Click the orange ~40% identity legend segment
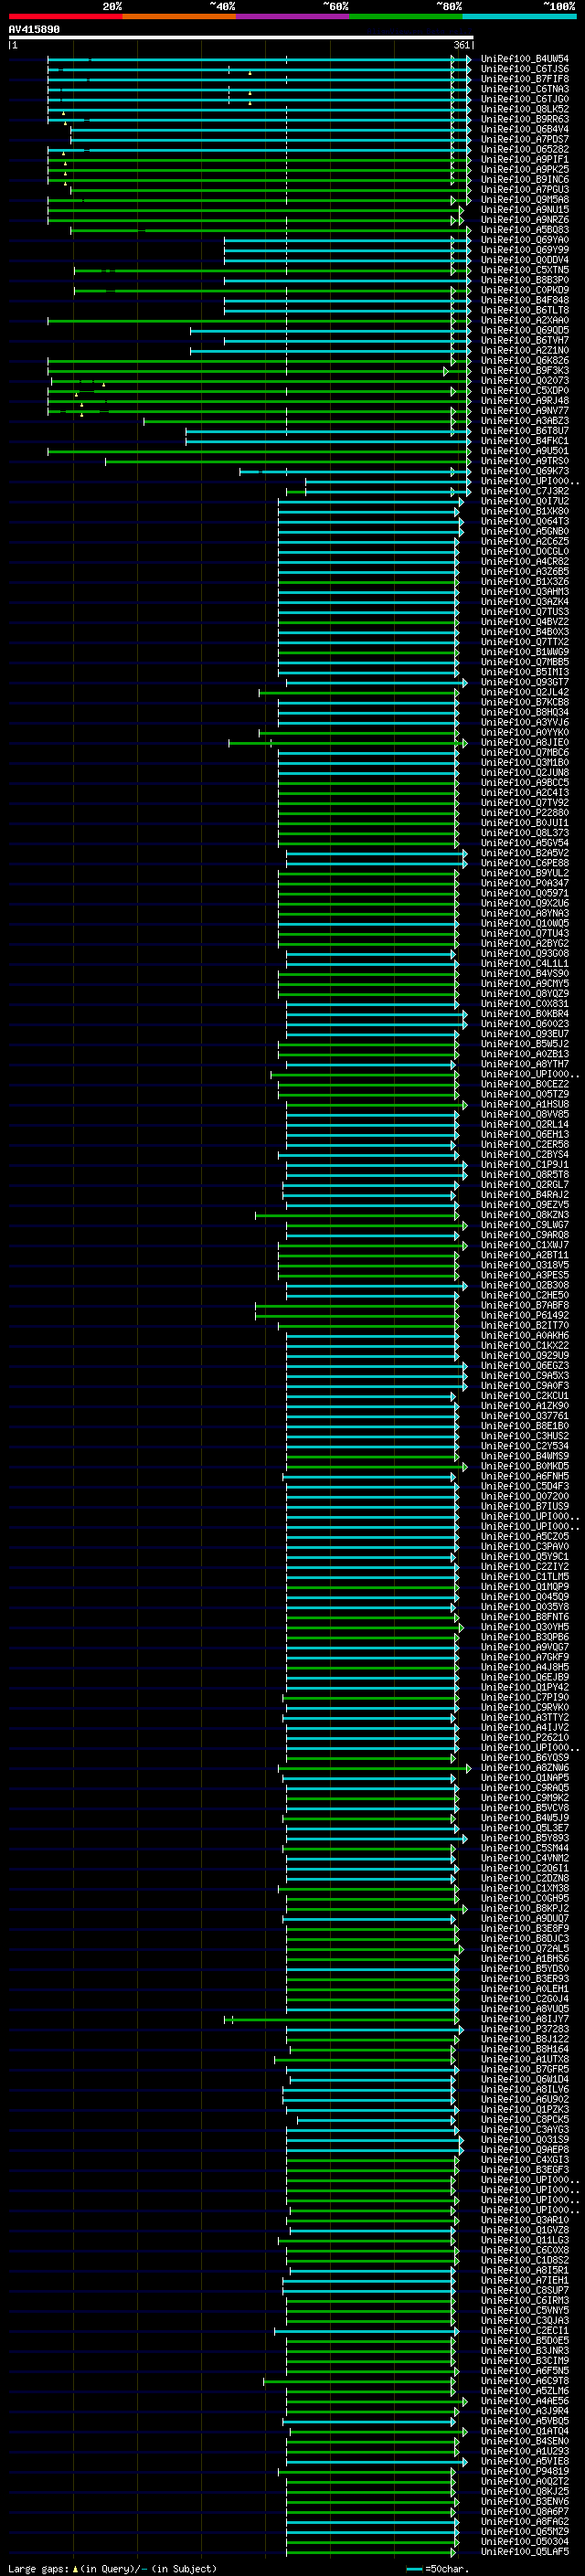585x2576 pixels. 179,16
